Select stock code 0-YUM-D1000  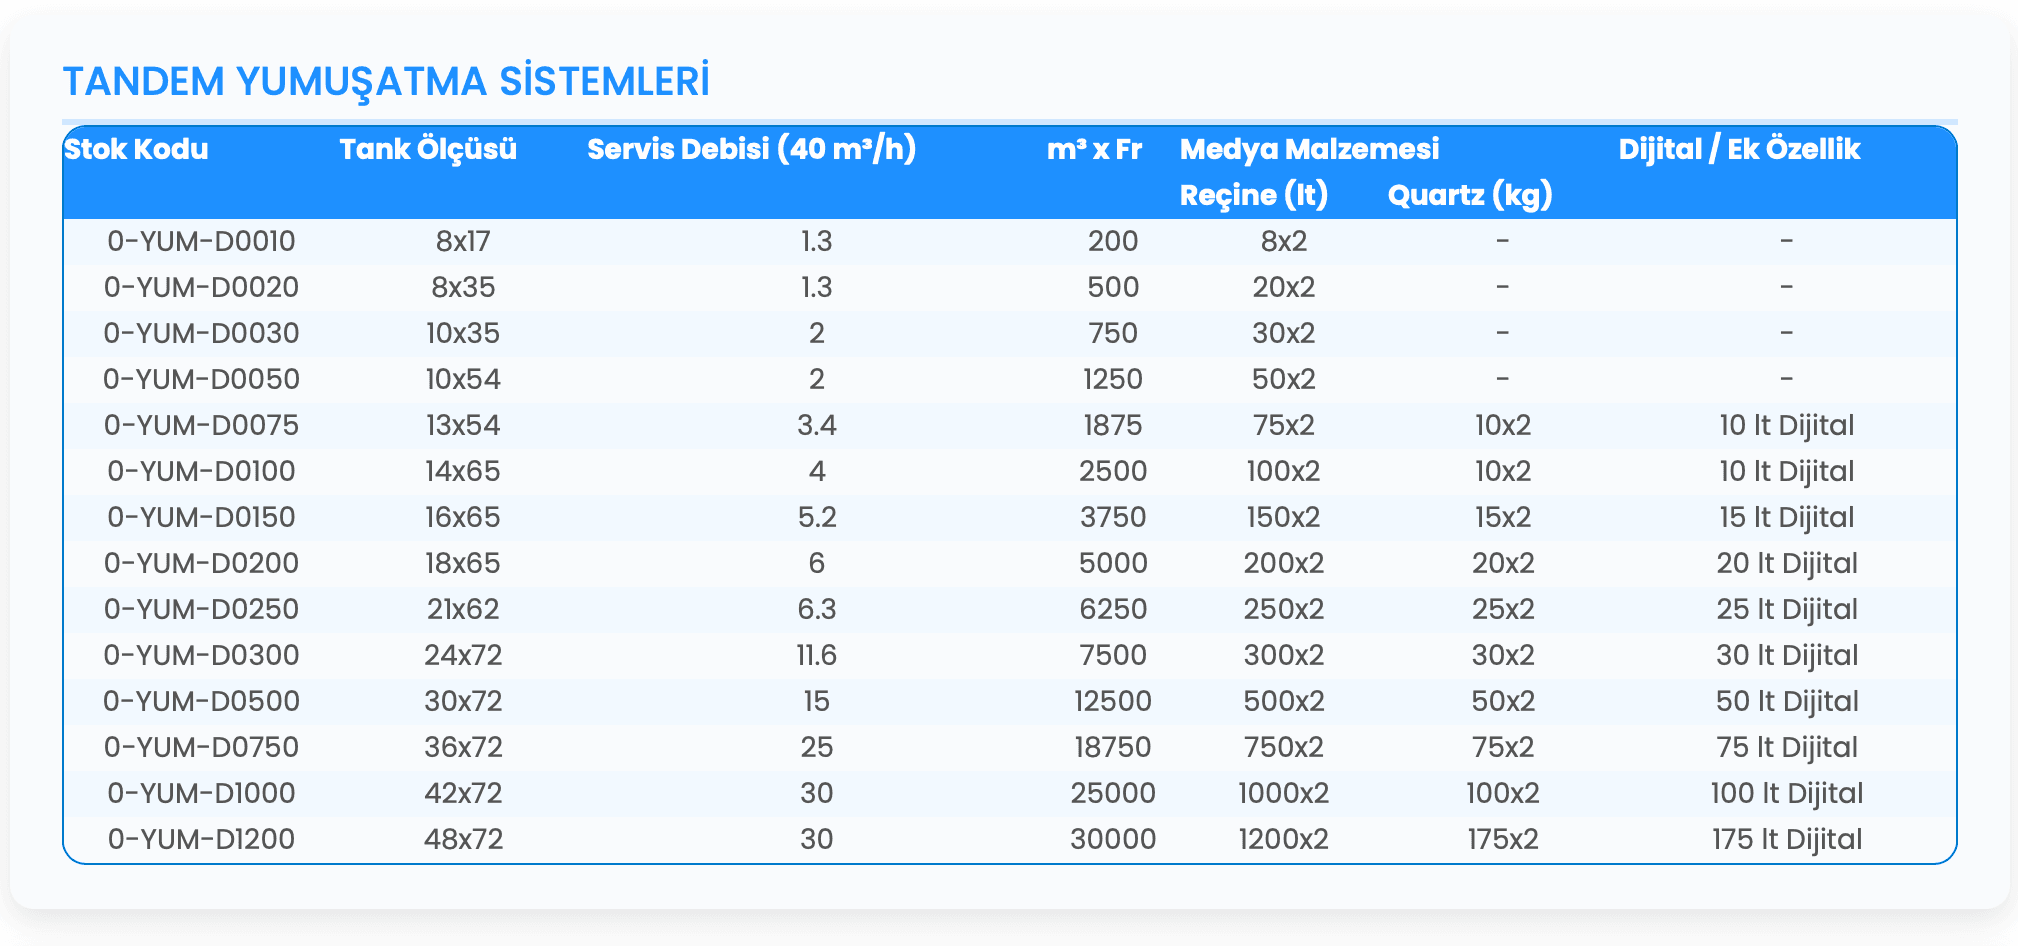tap(201, 793)
